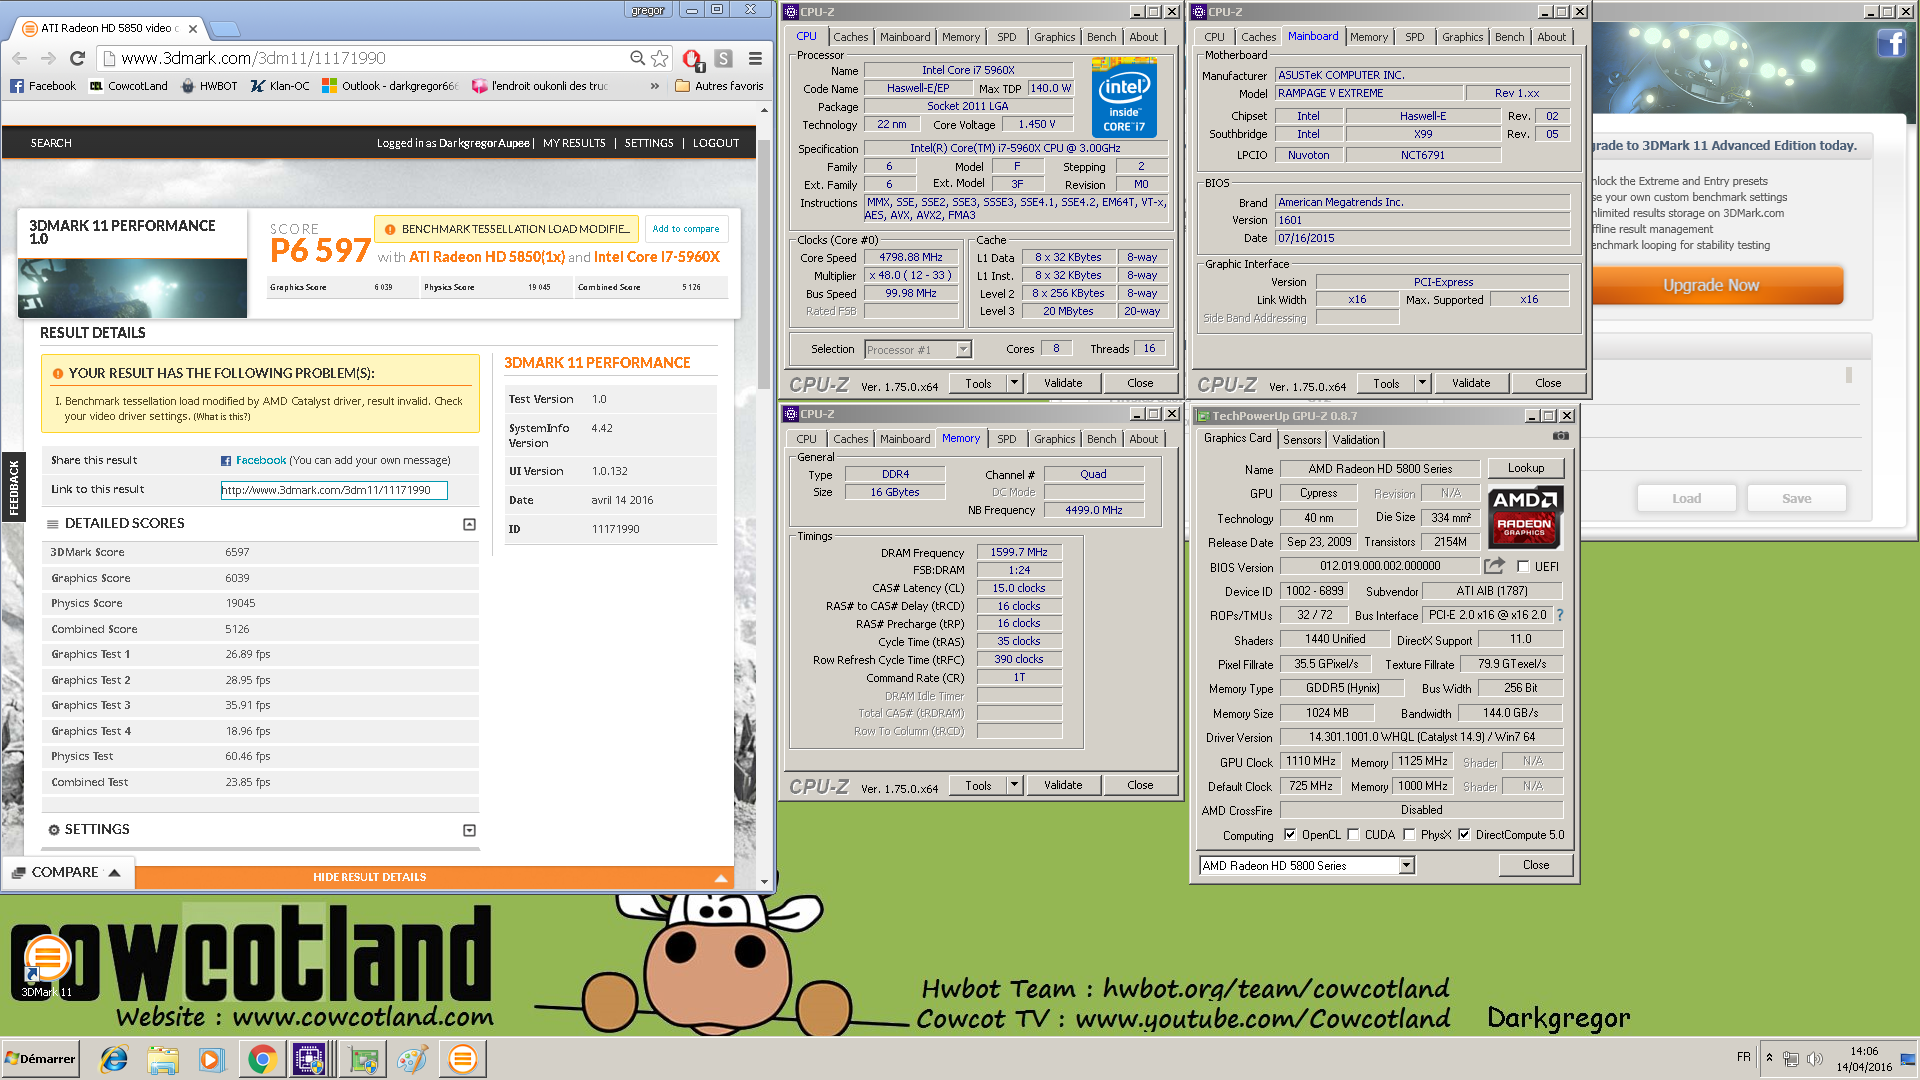Screen dimensions: 1920x1080
Task: Click Hide Result Details bar
Action: pyautogui.click(x=434, y=877)
